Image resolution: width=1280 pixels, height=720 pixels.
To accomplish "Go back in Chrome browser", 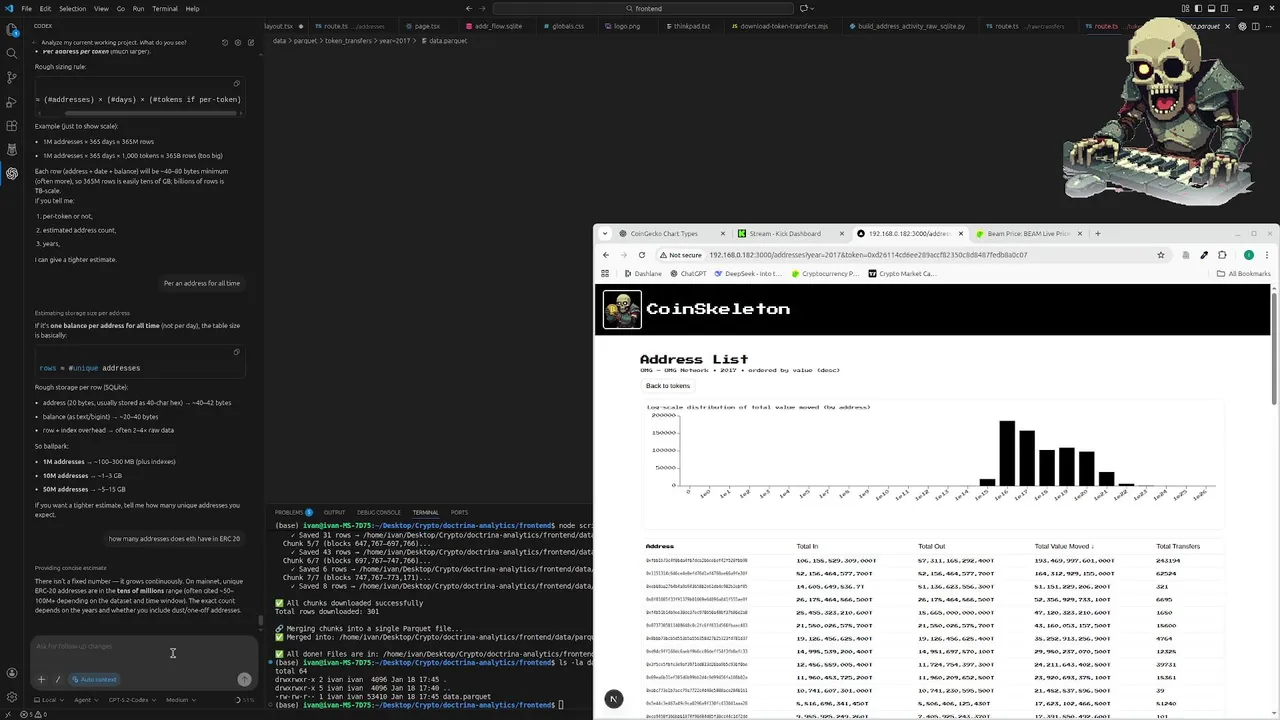I will pos(606,255).
